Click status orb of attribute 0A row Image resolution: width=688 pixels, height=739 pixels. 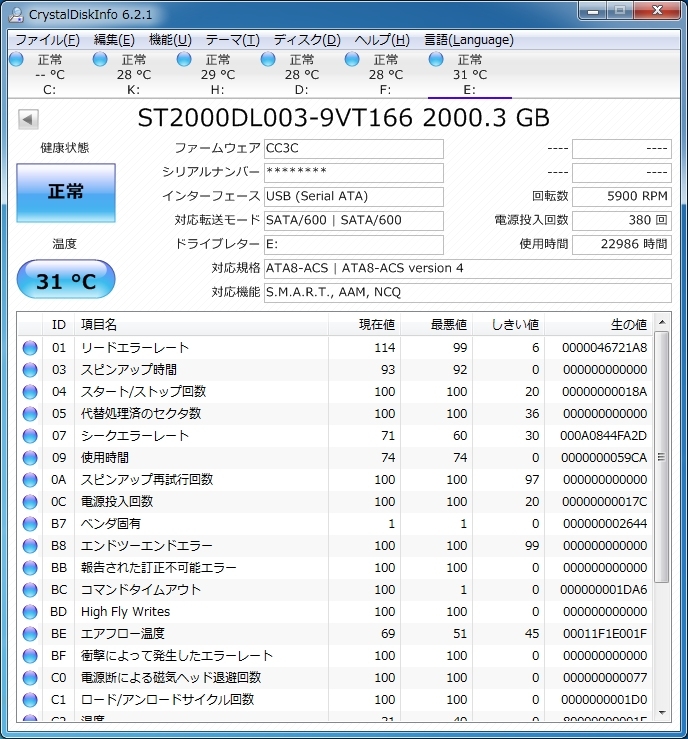pyautogui.click(x=30, y=480)
